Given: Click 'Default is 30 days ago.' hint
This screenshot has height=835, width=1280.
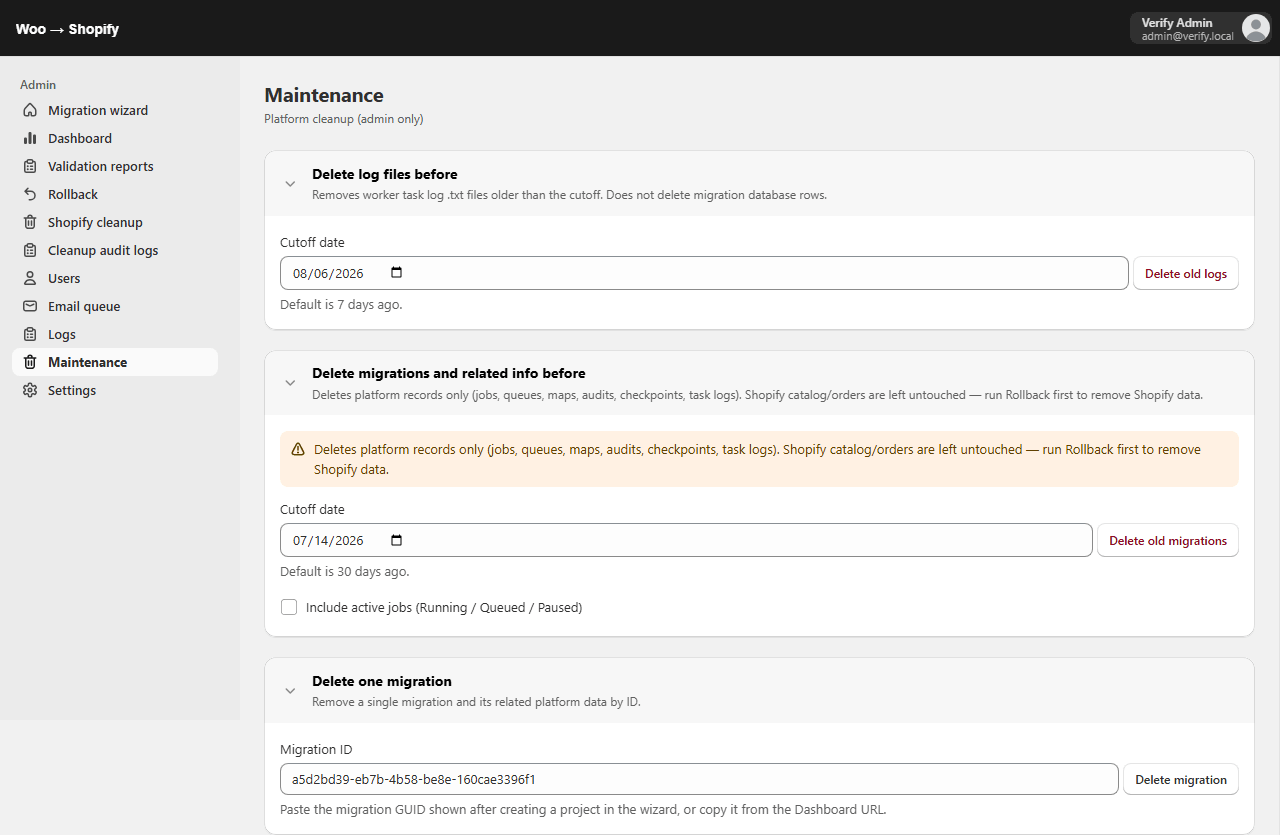Looking at the screenshot, I should click(x=345, y=572).
